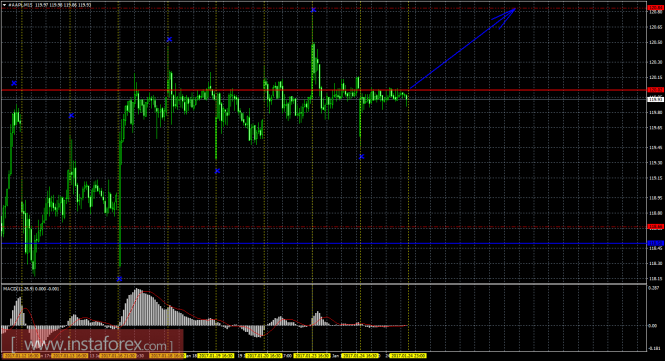The image size is (665, 361).
Task: Open the www.instaforex.com watermark link
Action: 92,344
